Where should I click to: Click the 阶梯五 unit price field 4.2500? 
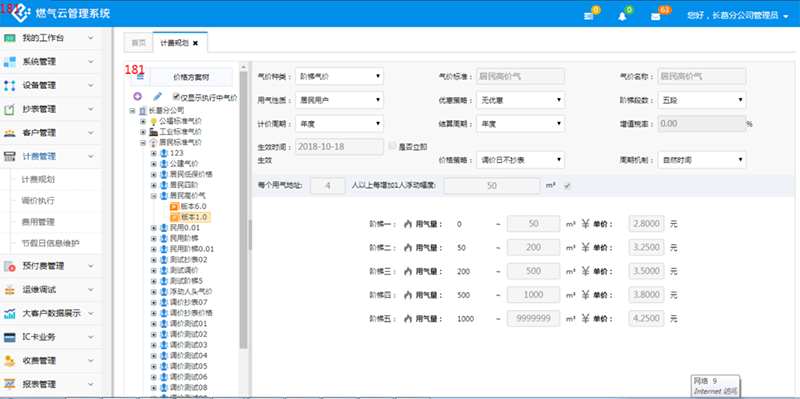(646, 319)
